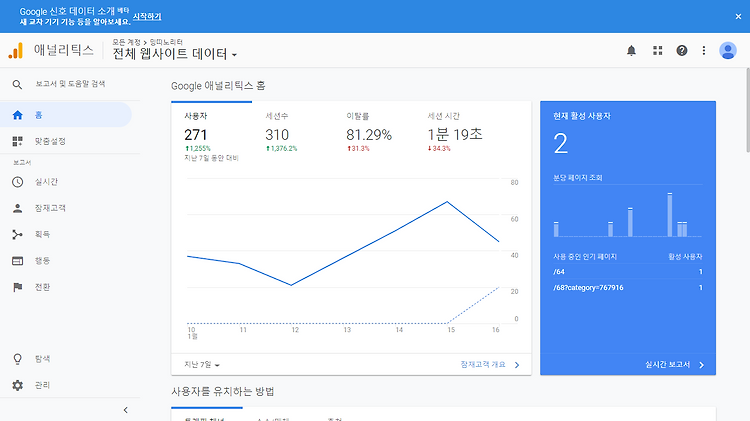Click the tallest bar in 분당 페이지 조회 chart

(670, 215)
